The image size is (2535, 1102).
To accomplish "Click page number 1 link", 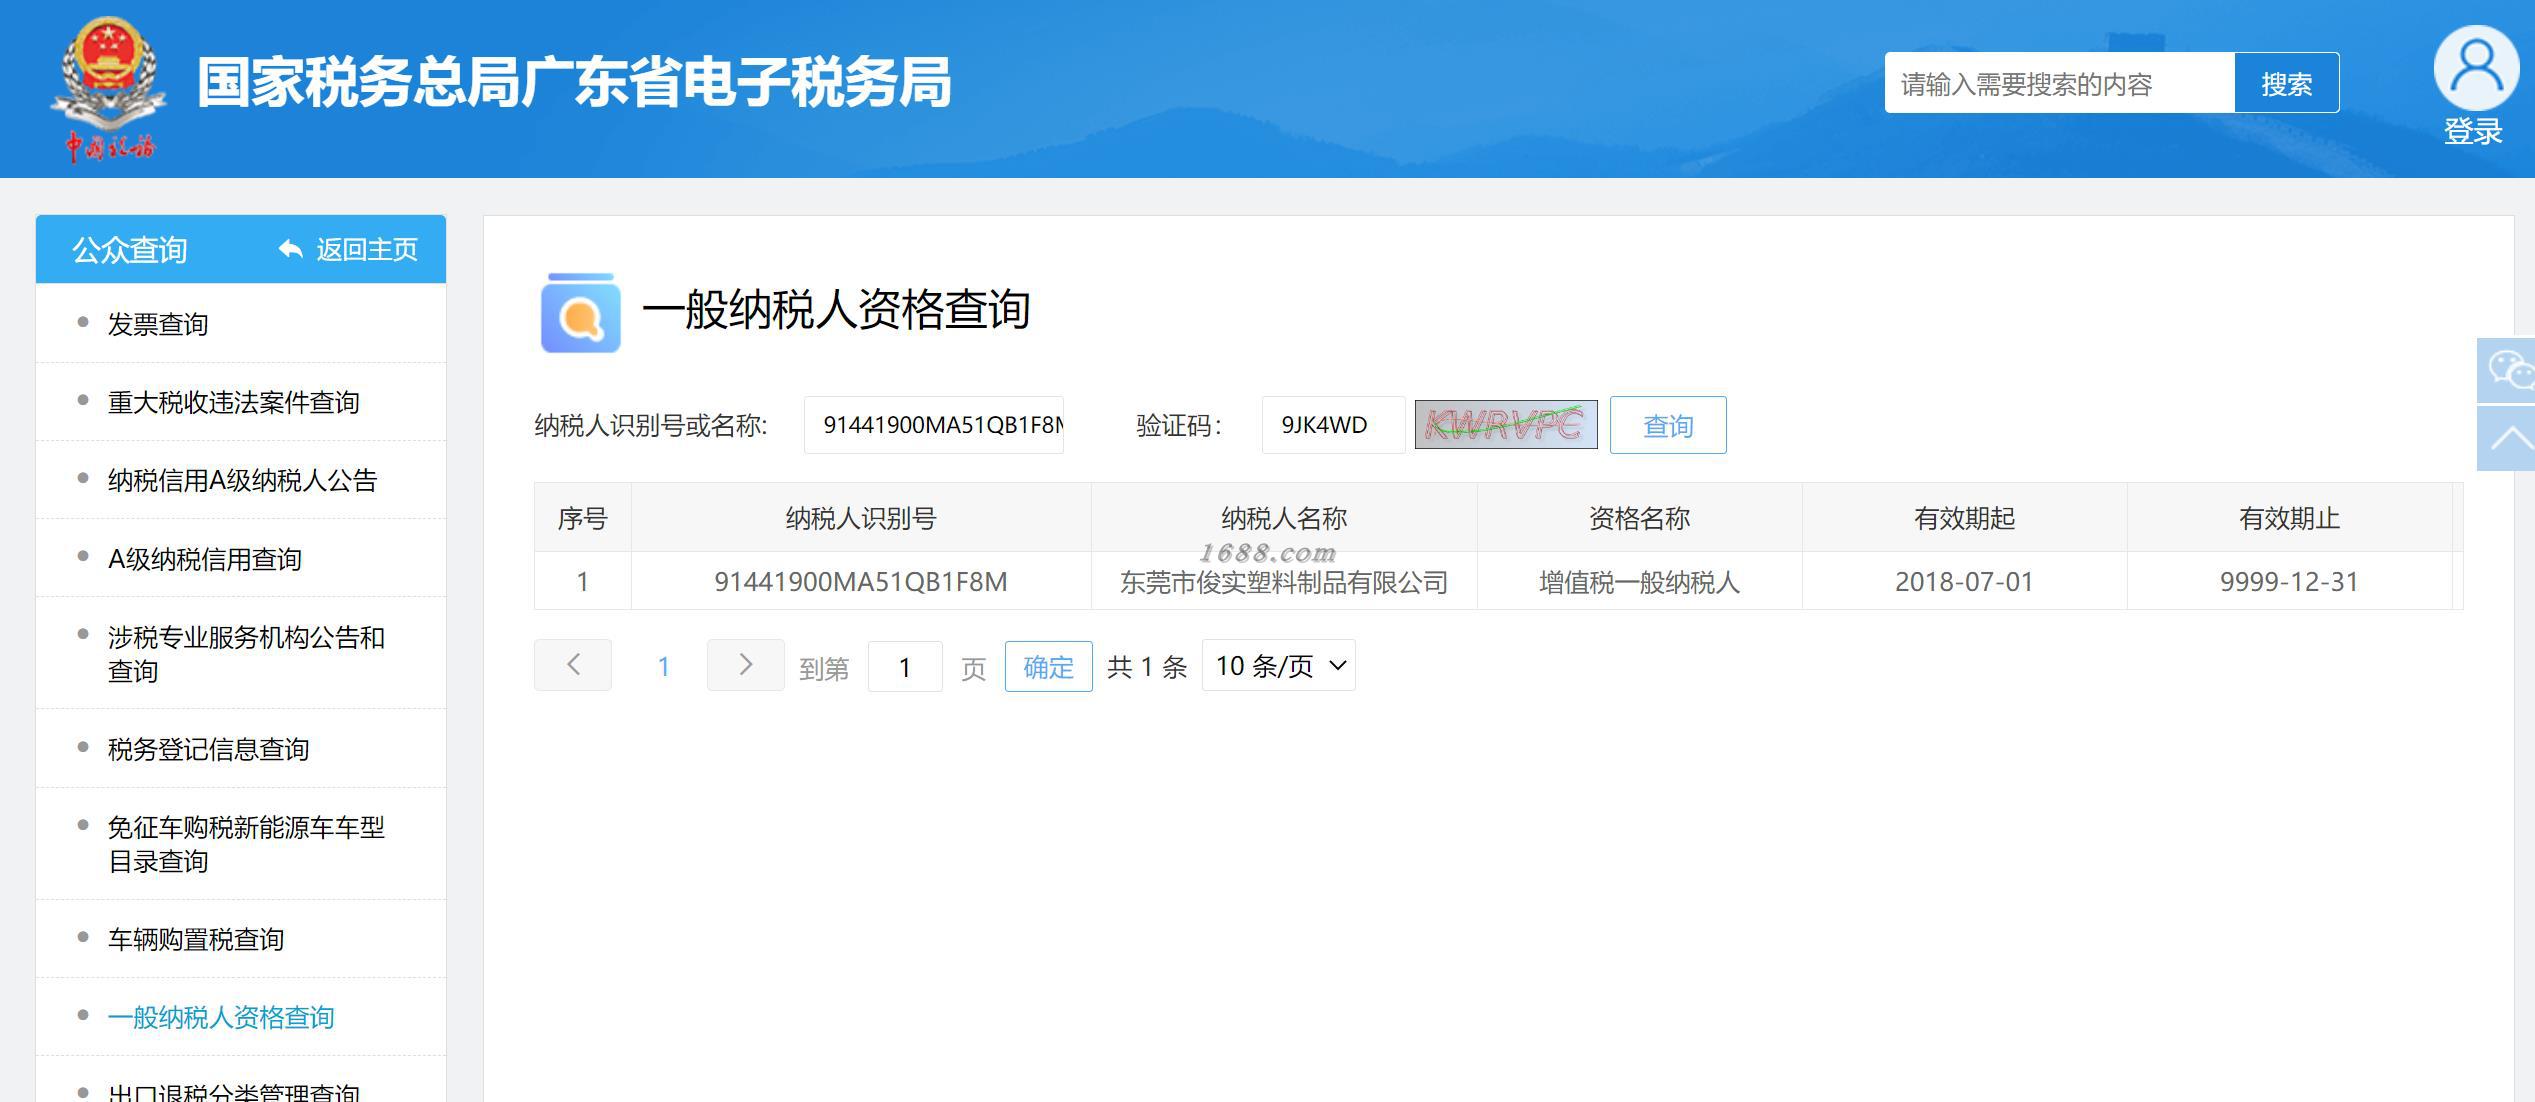I will (x=663, y=666).
